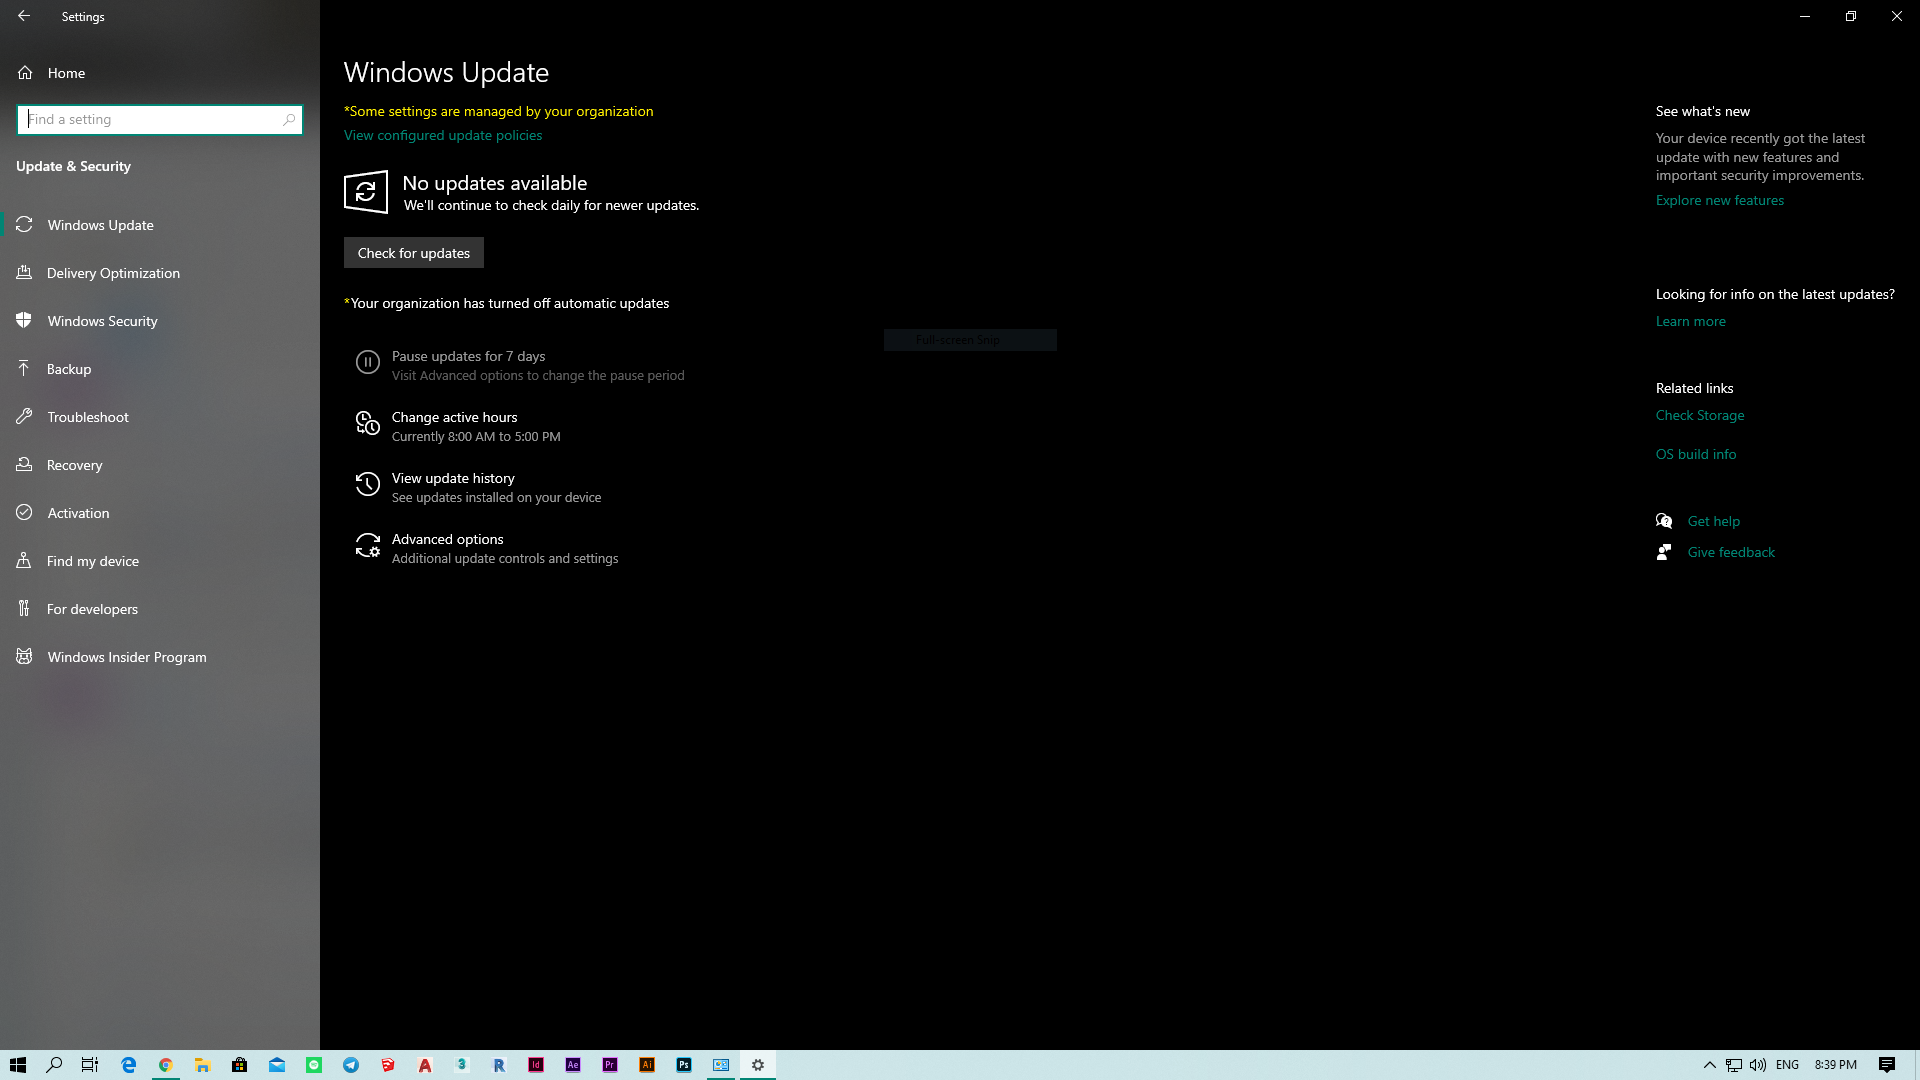The width and height of the screenshot is (1920, 1080).
Task: Click Explore new features link
Action: (x=1720, y=200)
